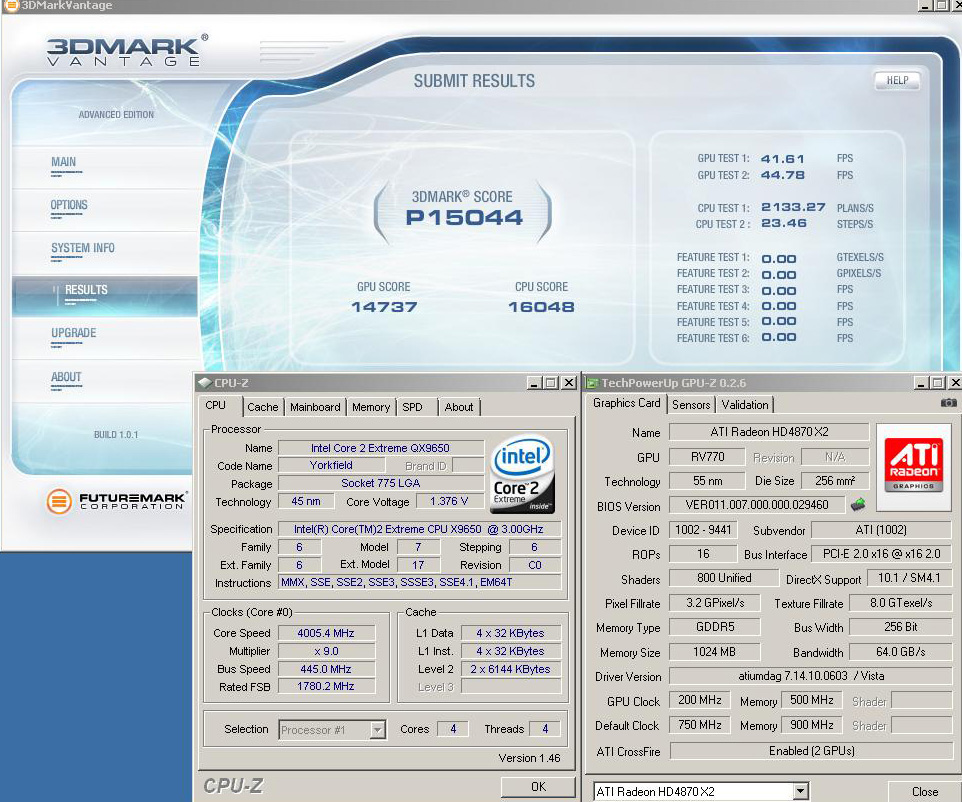Click the BIOS save icon in GPU-Z
This screenshot has width=962, height=802.
click(857, 505)
